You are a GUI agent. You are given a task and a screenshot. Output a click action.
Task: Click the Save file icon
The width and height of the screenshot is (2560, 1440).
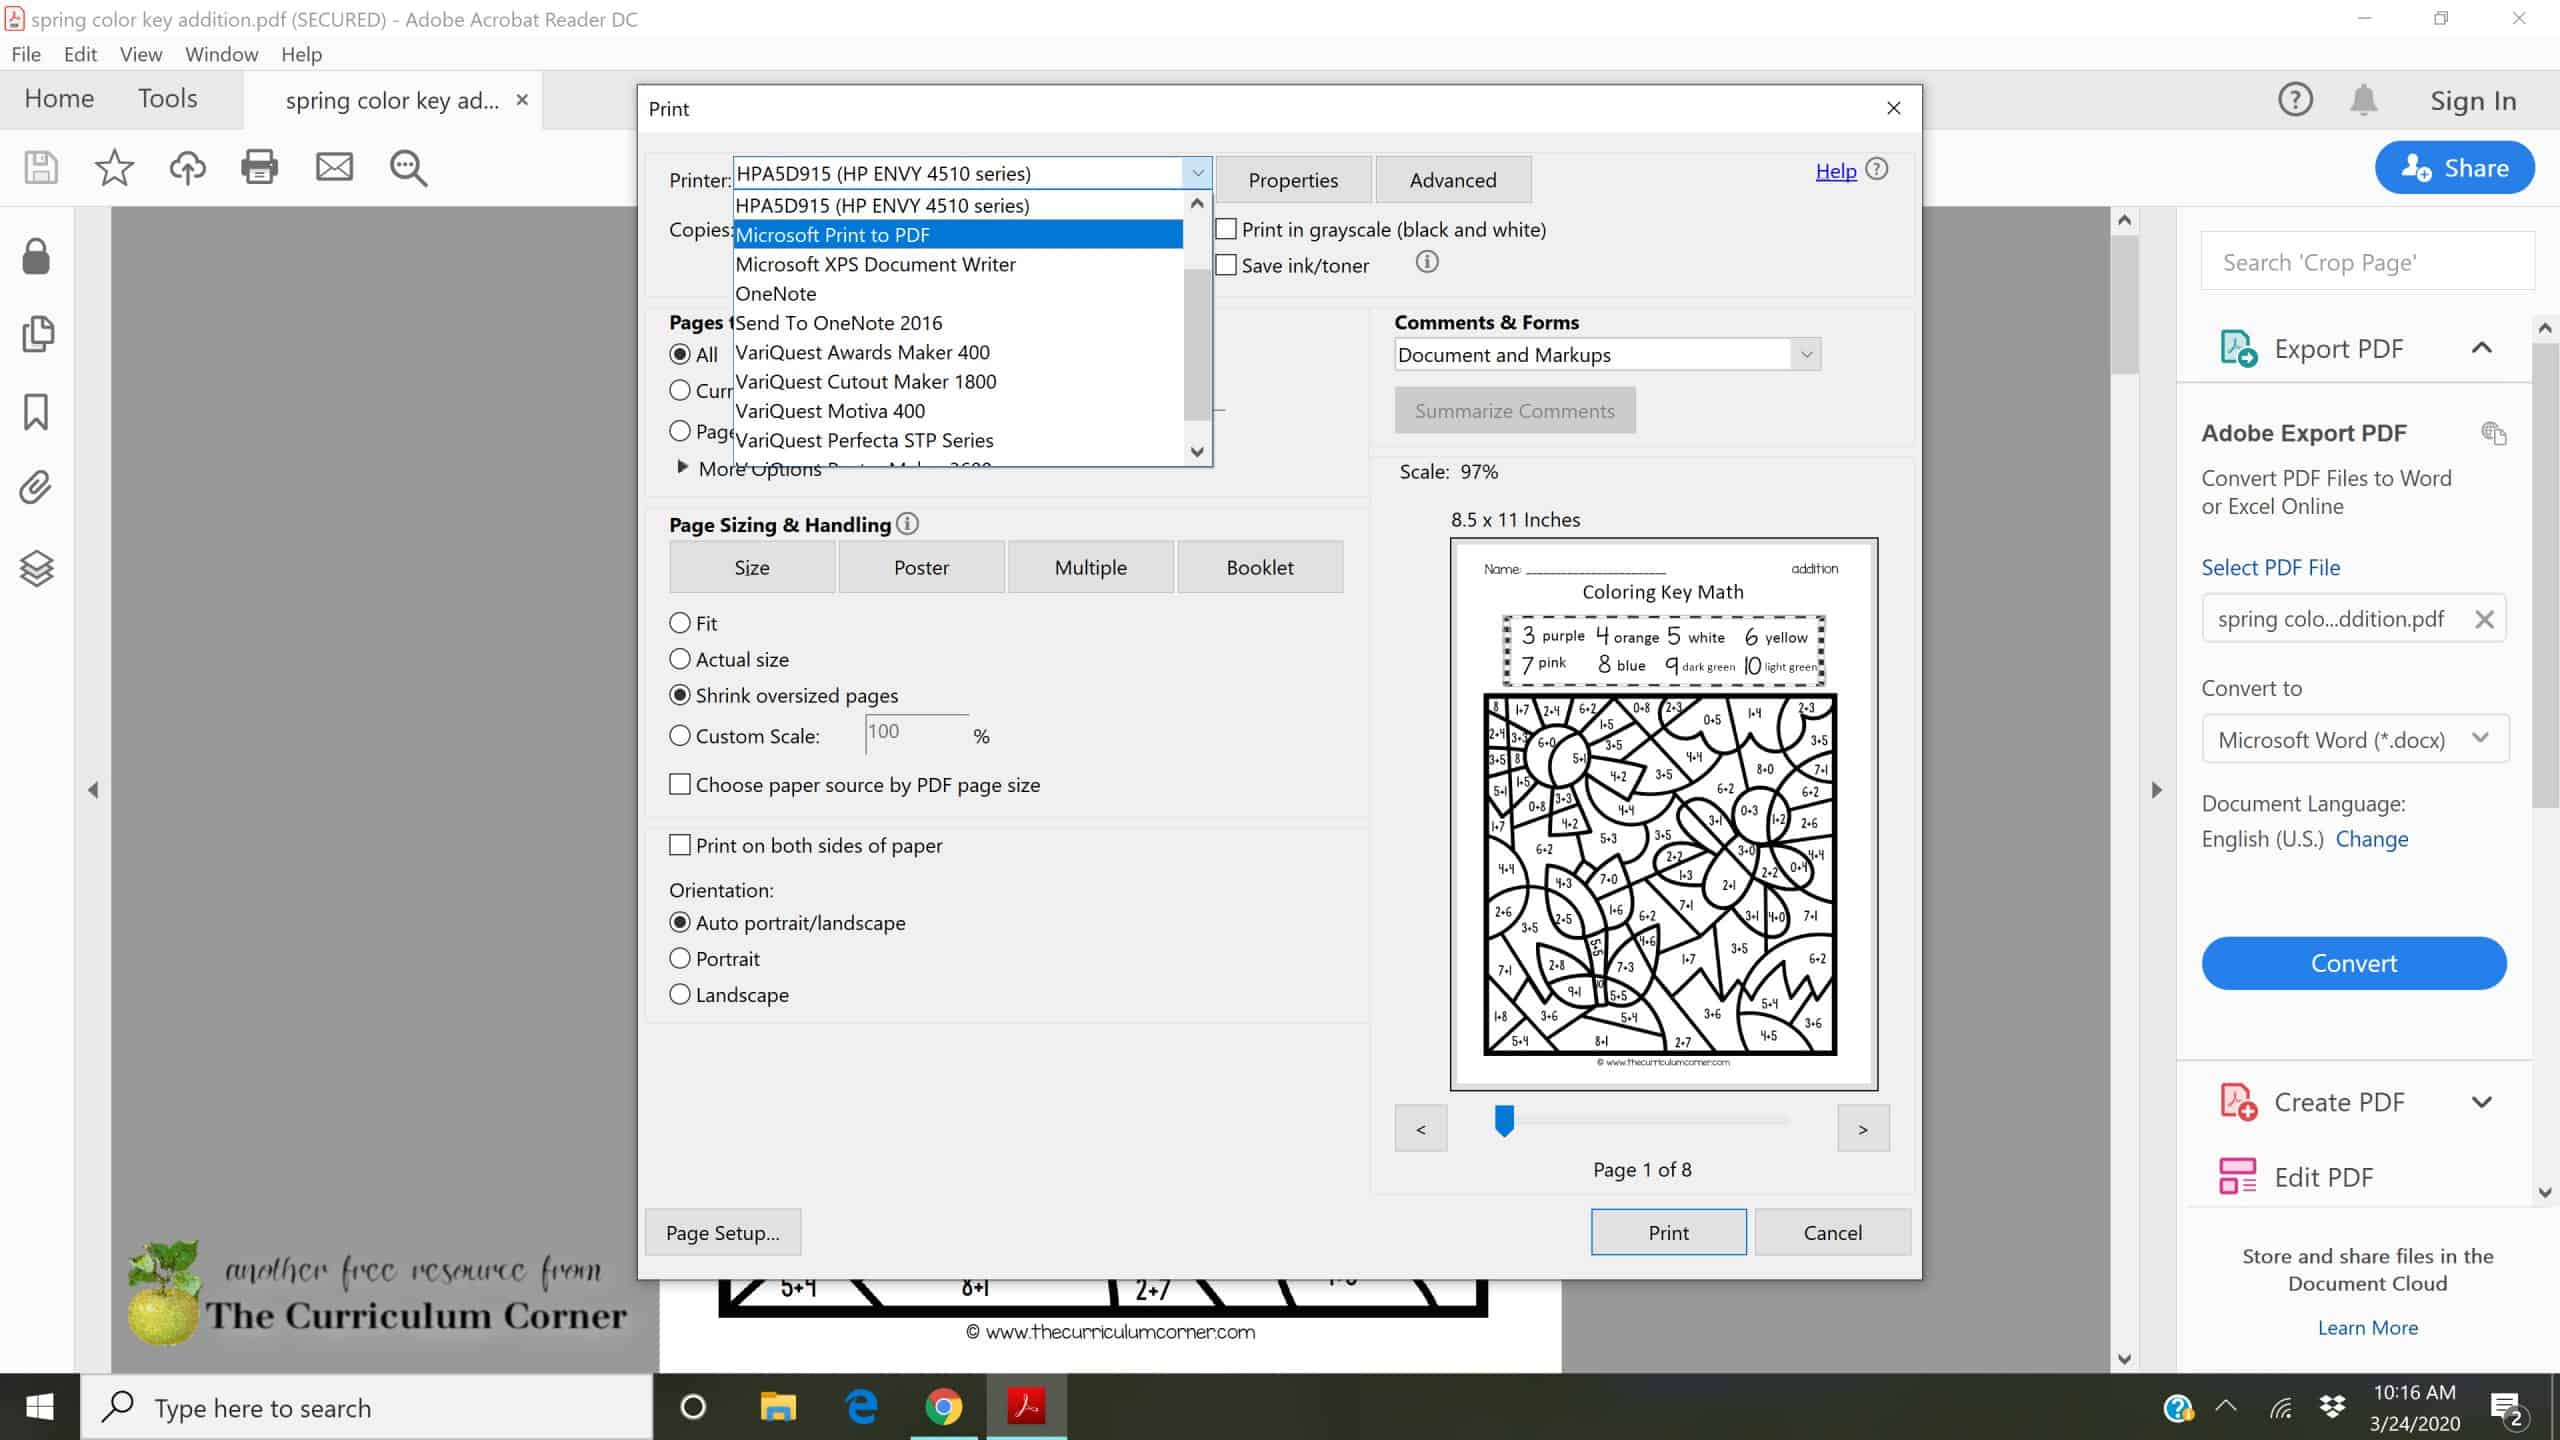pos(39,167)
